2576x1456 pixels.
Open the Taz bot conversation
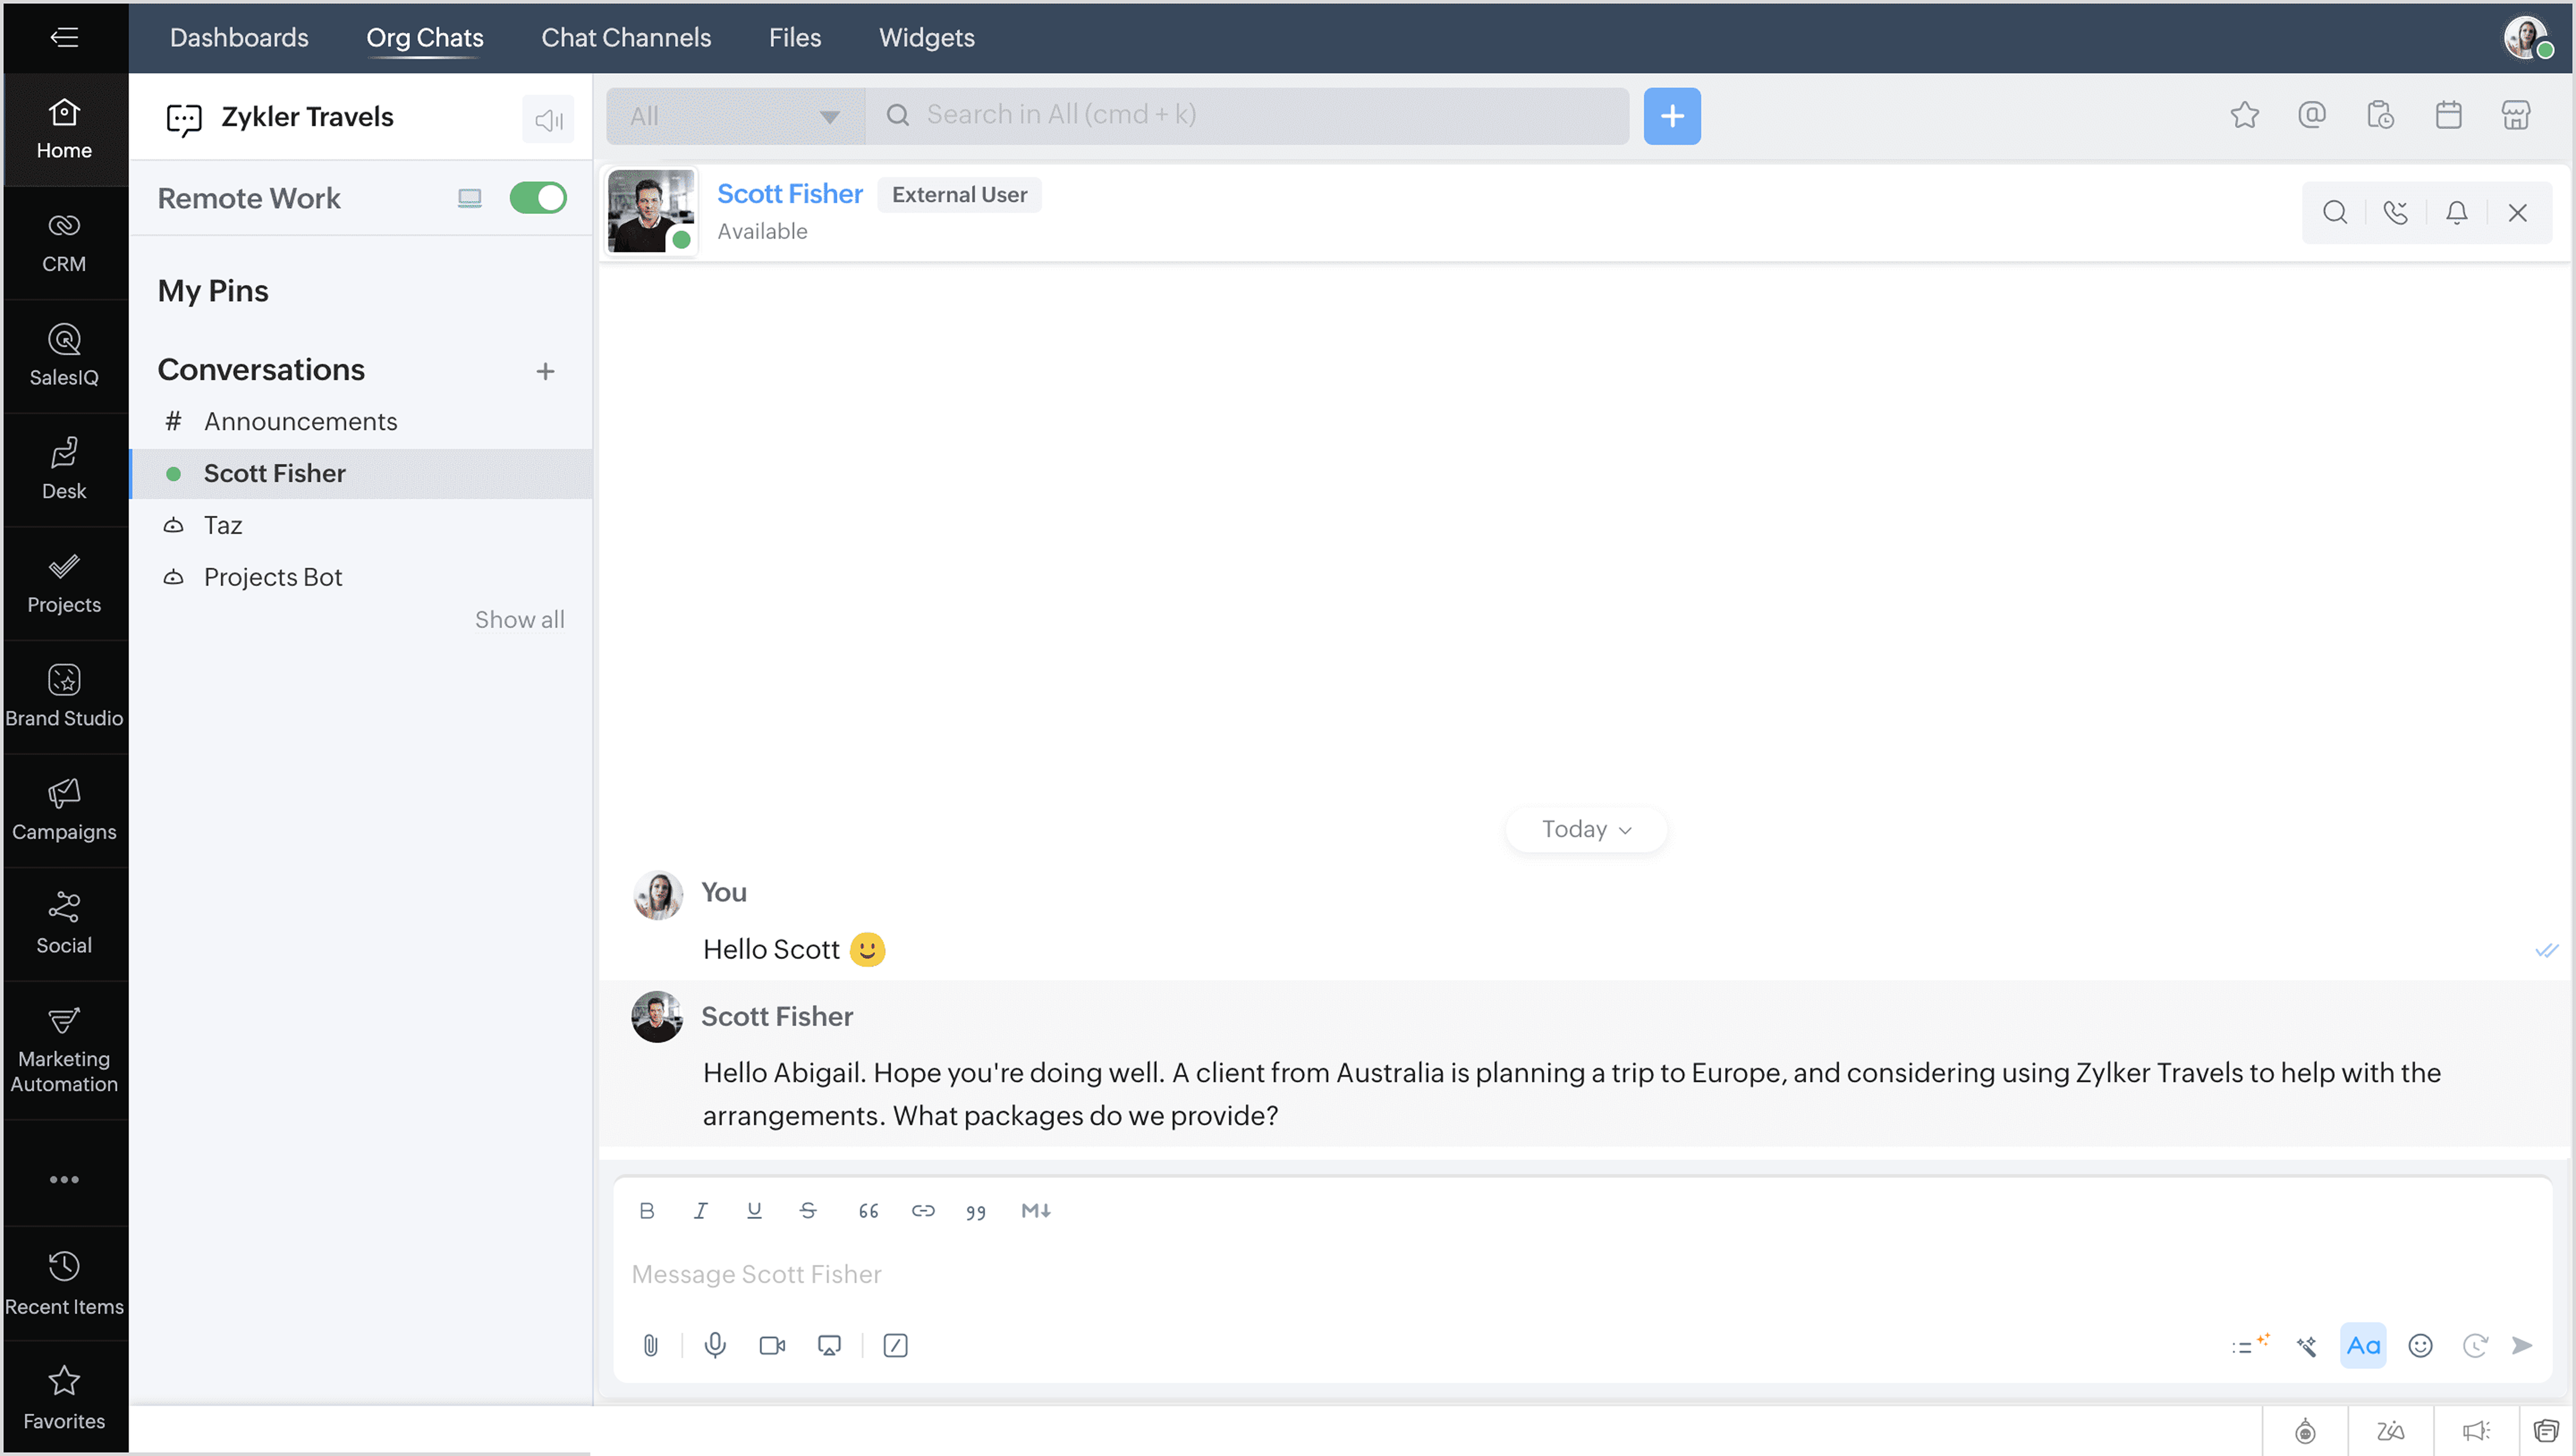223,525
